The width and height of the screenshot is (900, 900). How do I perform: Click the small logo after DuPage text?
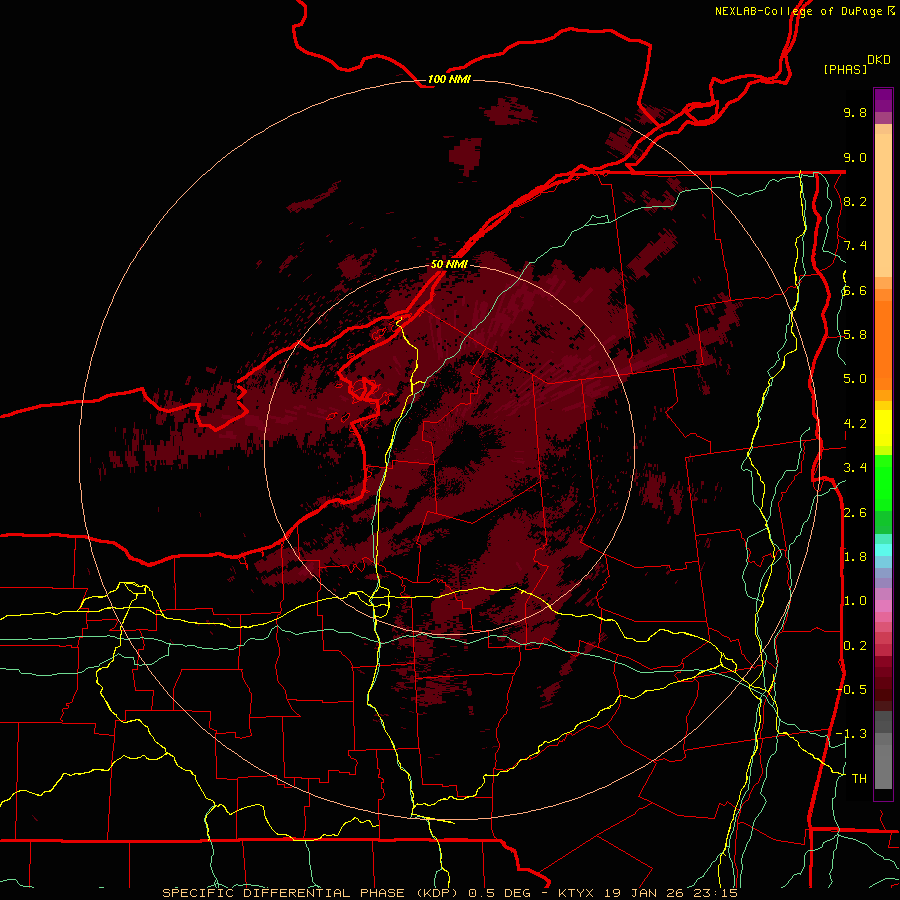tap(891, 11)
